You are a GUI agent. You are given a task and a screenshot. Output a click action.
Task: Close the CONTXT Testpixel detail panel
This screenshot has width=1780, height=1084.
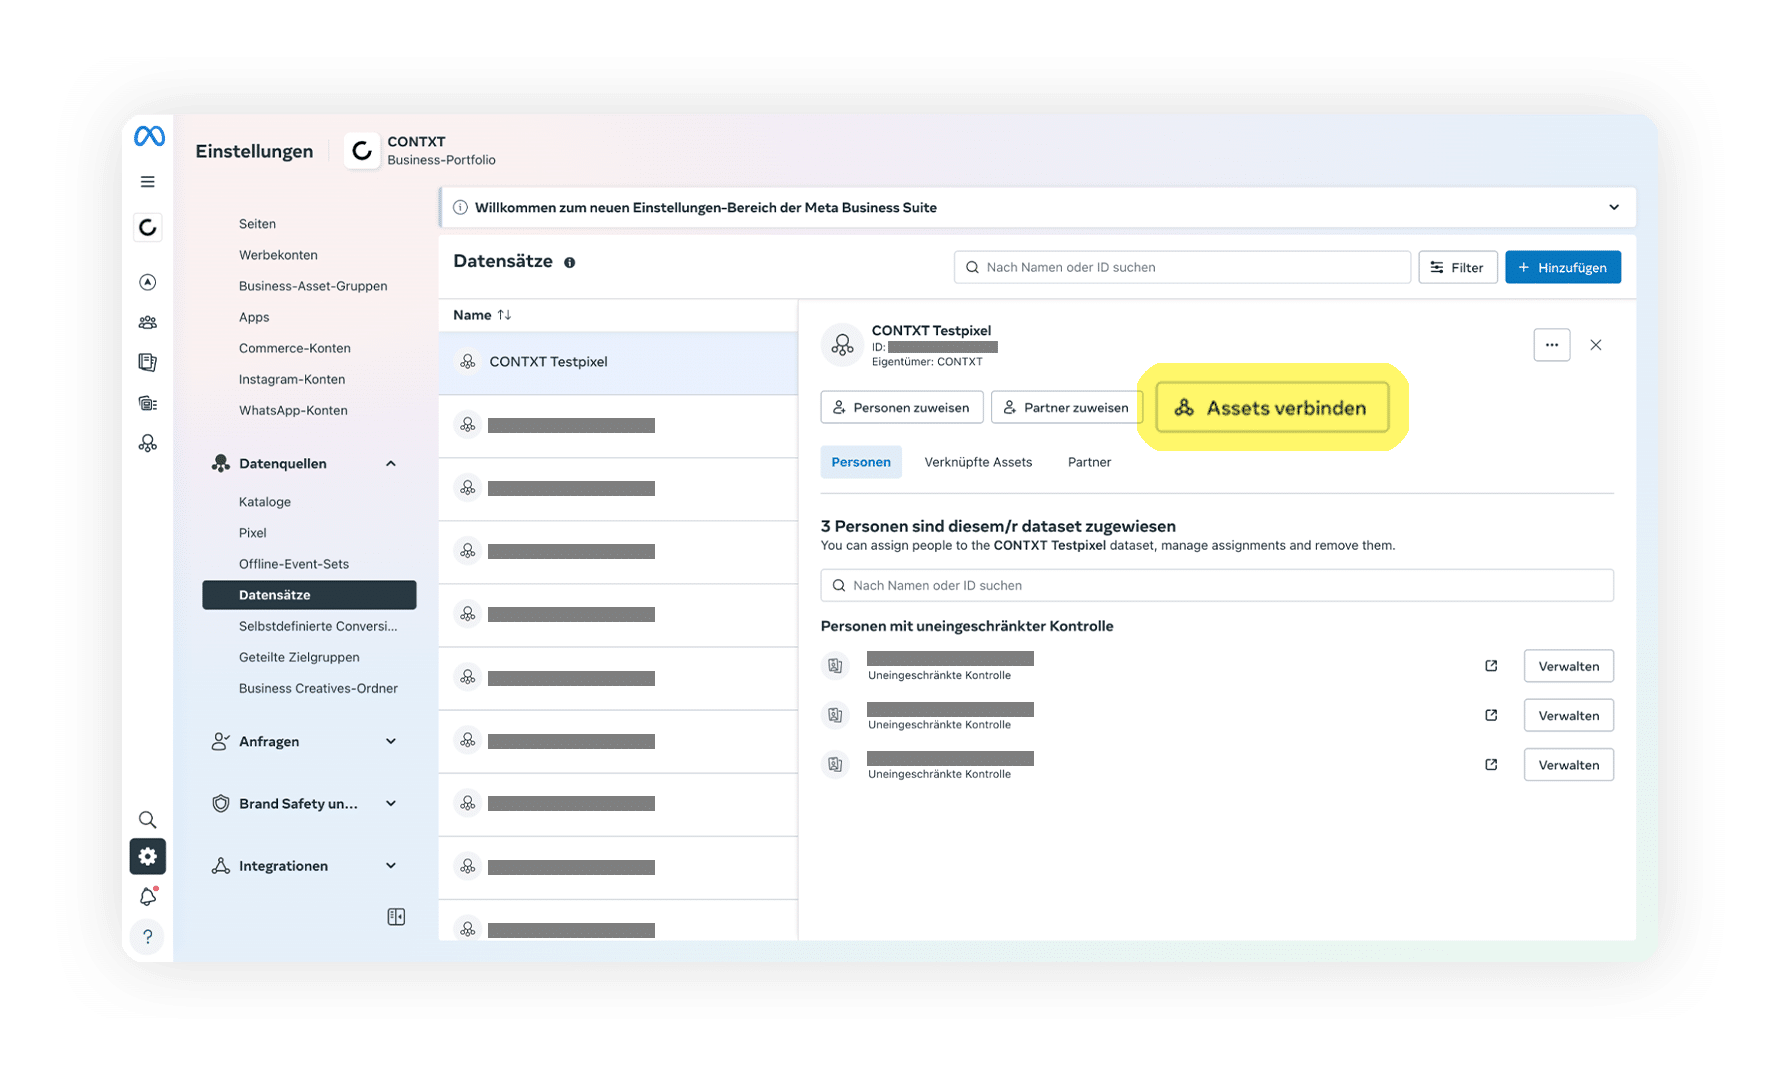tap(1596, 345)
